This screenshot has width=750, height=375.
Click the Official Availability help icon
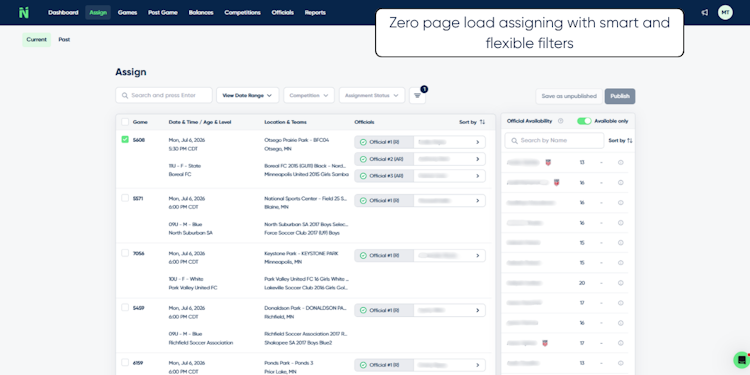(561, 121)
